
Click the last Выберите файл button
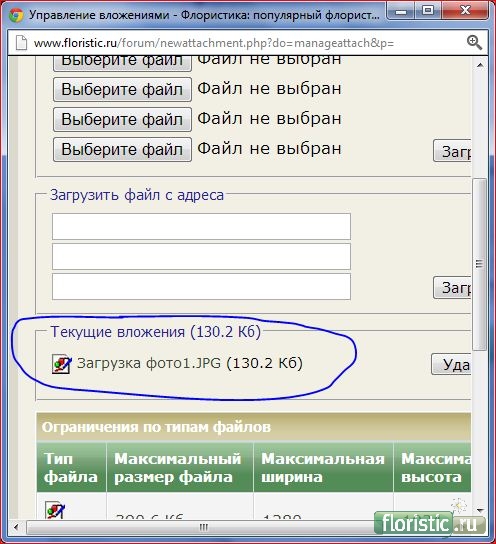[122, 149]
